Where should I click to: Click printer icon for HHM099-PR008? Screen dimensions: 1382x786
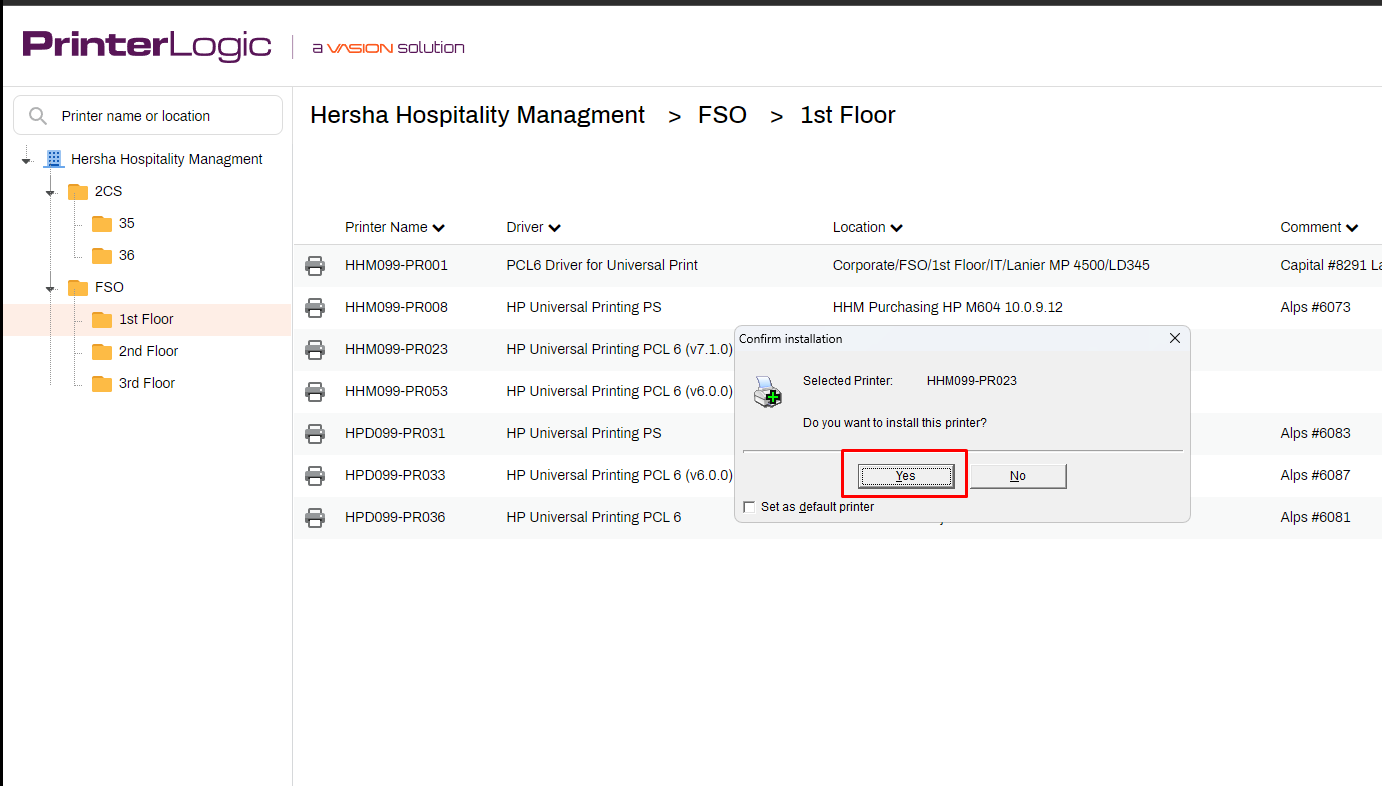[315, 307]
